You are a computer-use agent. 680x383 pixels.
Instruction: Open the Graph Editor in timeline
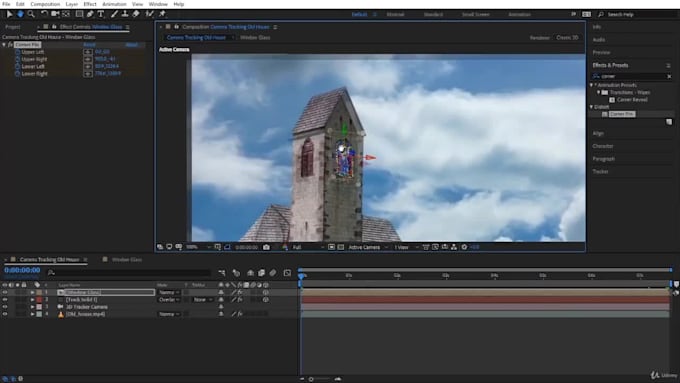pyautogui.click(x=287, y=273)
